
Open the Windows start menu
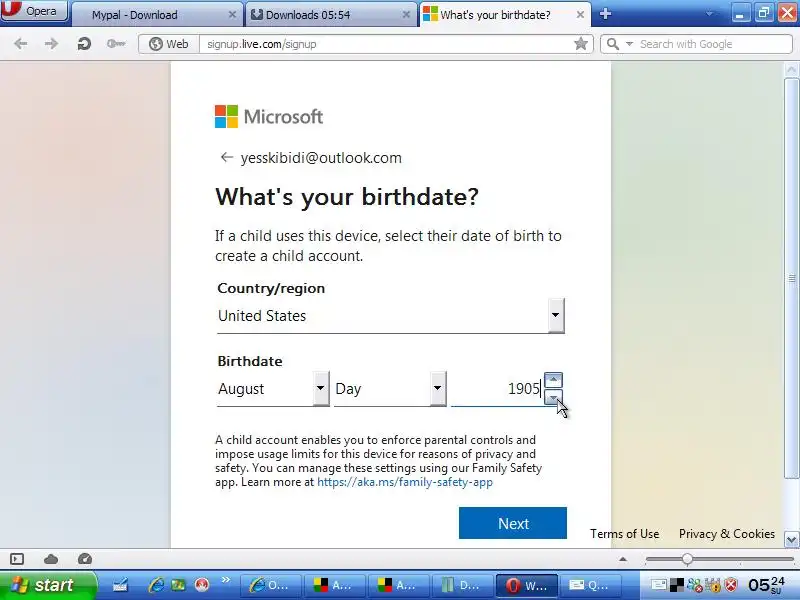[x=48, y=585]
